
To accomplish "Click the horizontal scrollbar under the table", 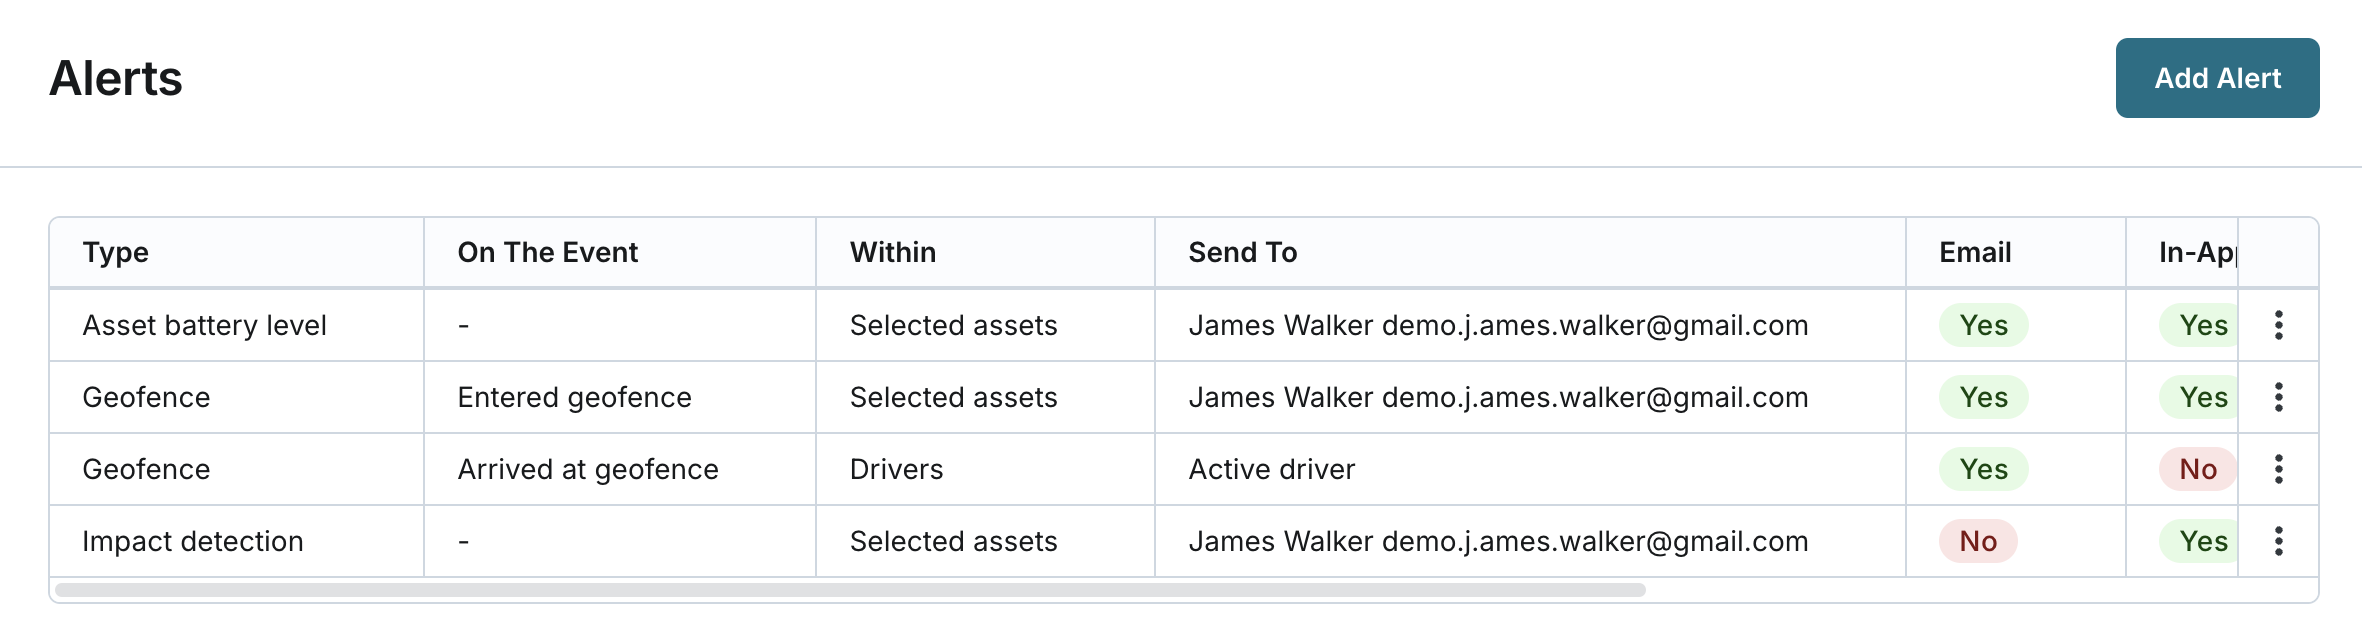I will tap(850, 590).
